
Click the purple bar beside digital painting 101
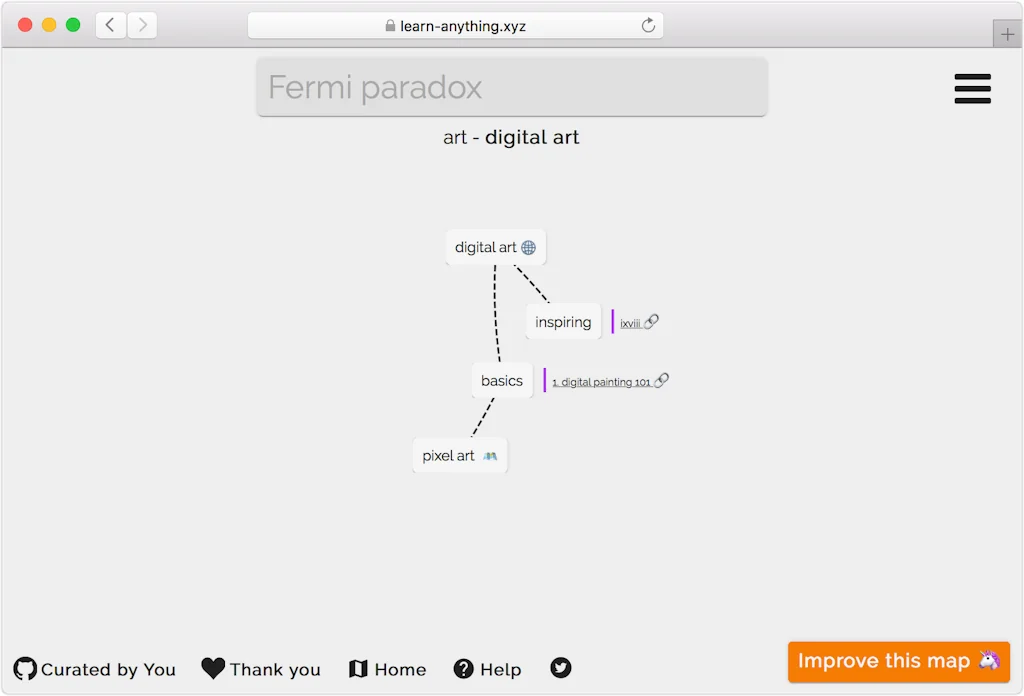point(545,380)
